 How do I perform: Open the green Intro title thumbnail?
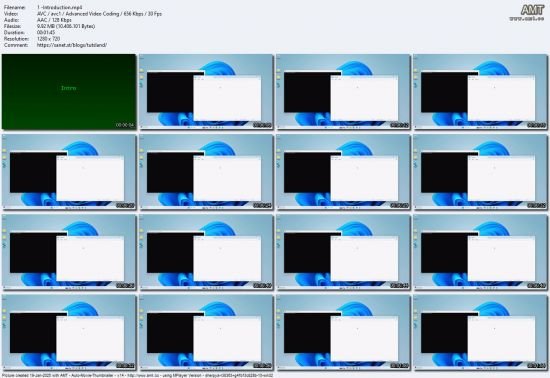[69, 92]
